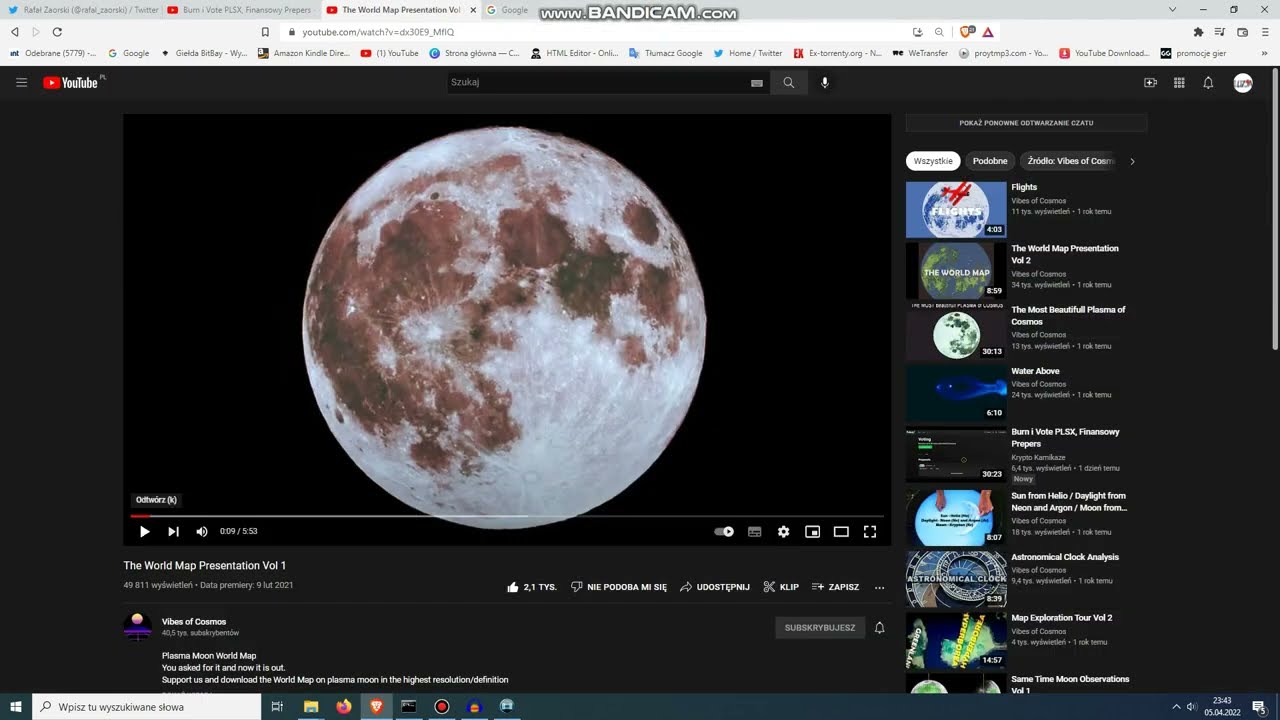Click KLIP clip button
Image resolution: width=1280 pixels, height=720 pixels.
click(x=781, y=587)
